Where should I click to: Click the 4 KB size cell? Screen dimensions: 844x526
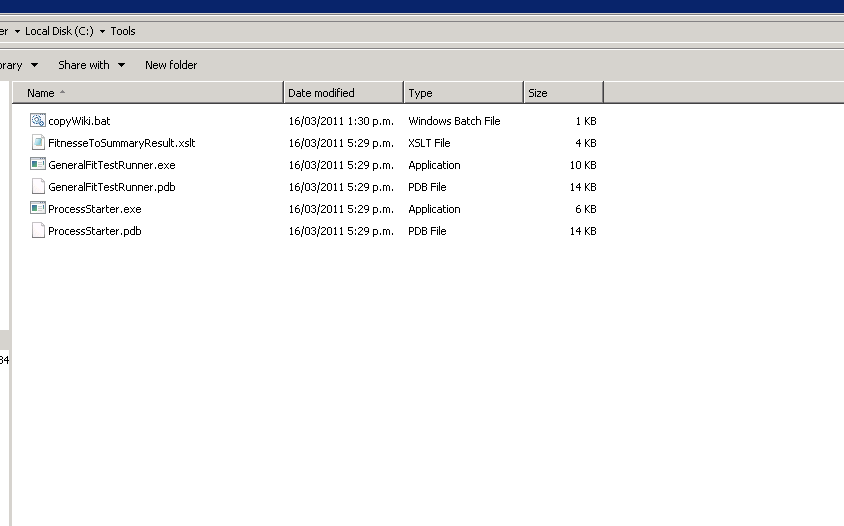pyautogui.click(x=586, y=143)
